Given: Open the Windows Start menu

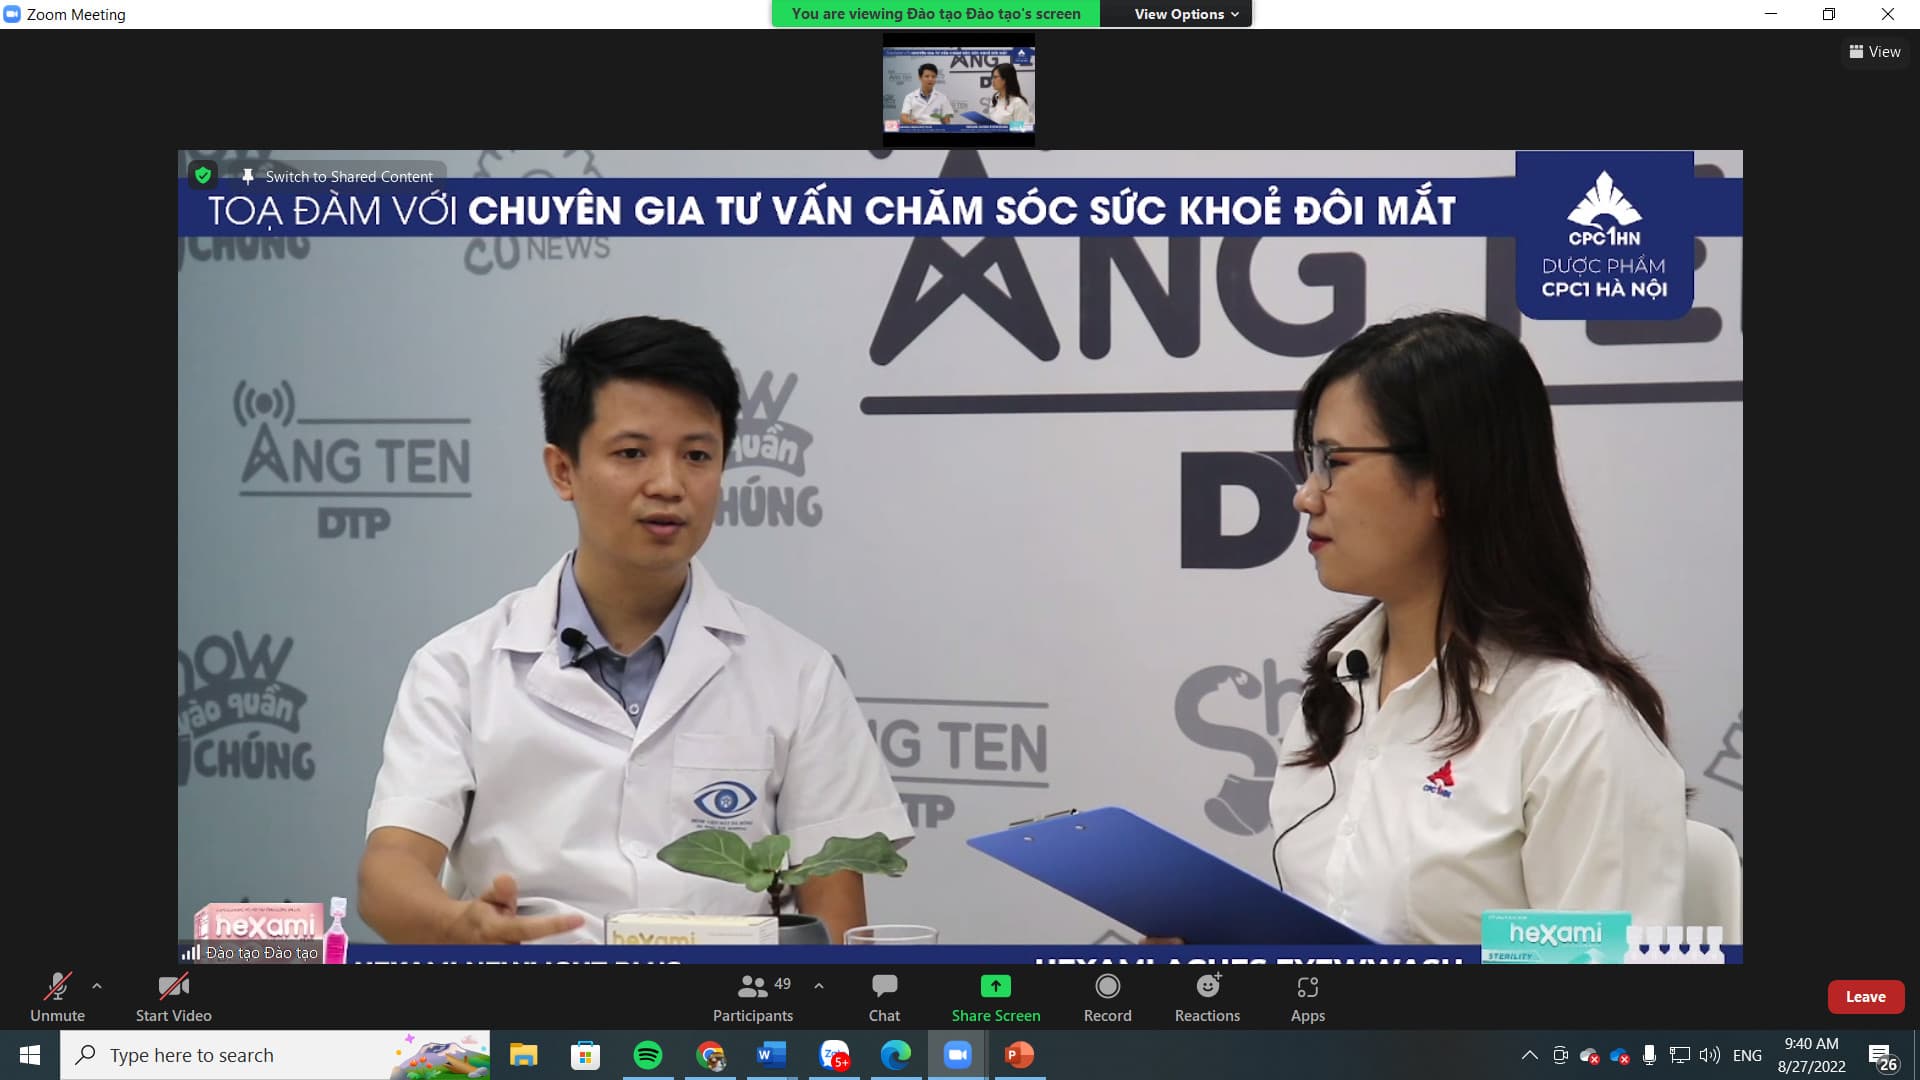Looking at the screenshot, I should (x=29, y=1055).
